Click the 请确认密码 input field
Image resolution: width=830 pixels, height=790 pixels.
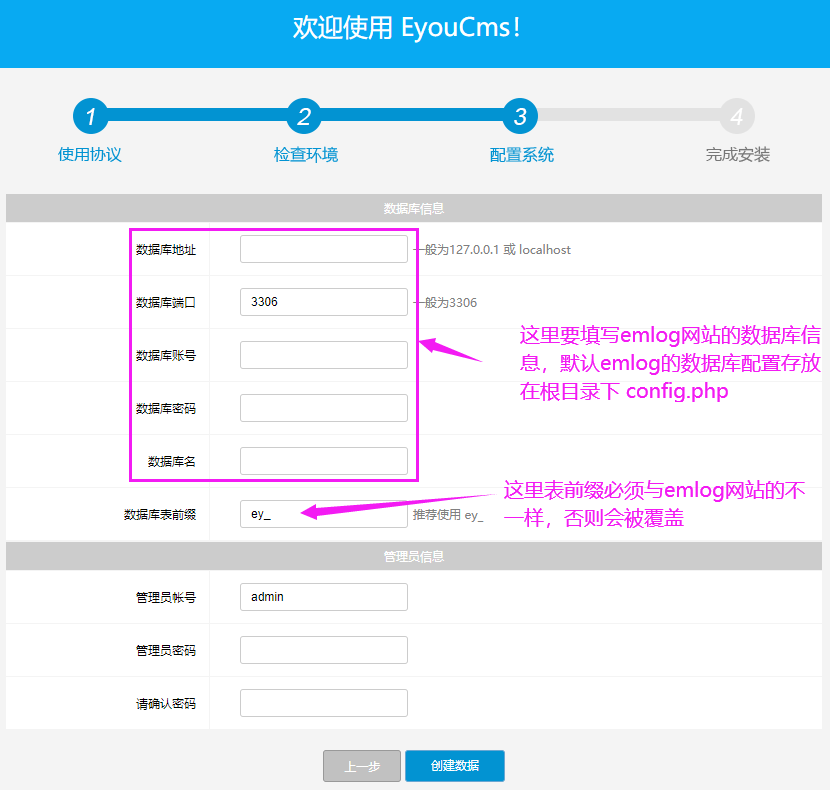pyautogui.click(x=323, y=703)
